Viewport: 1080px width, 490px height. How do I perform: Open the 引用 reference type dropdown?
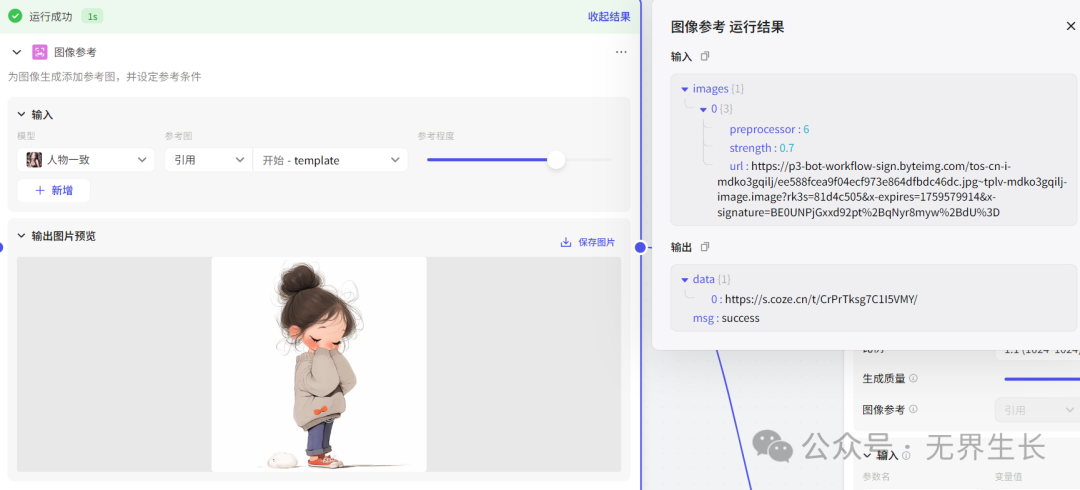pyautogui.click(x=209, y=160)
